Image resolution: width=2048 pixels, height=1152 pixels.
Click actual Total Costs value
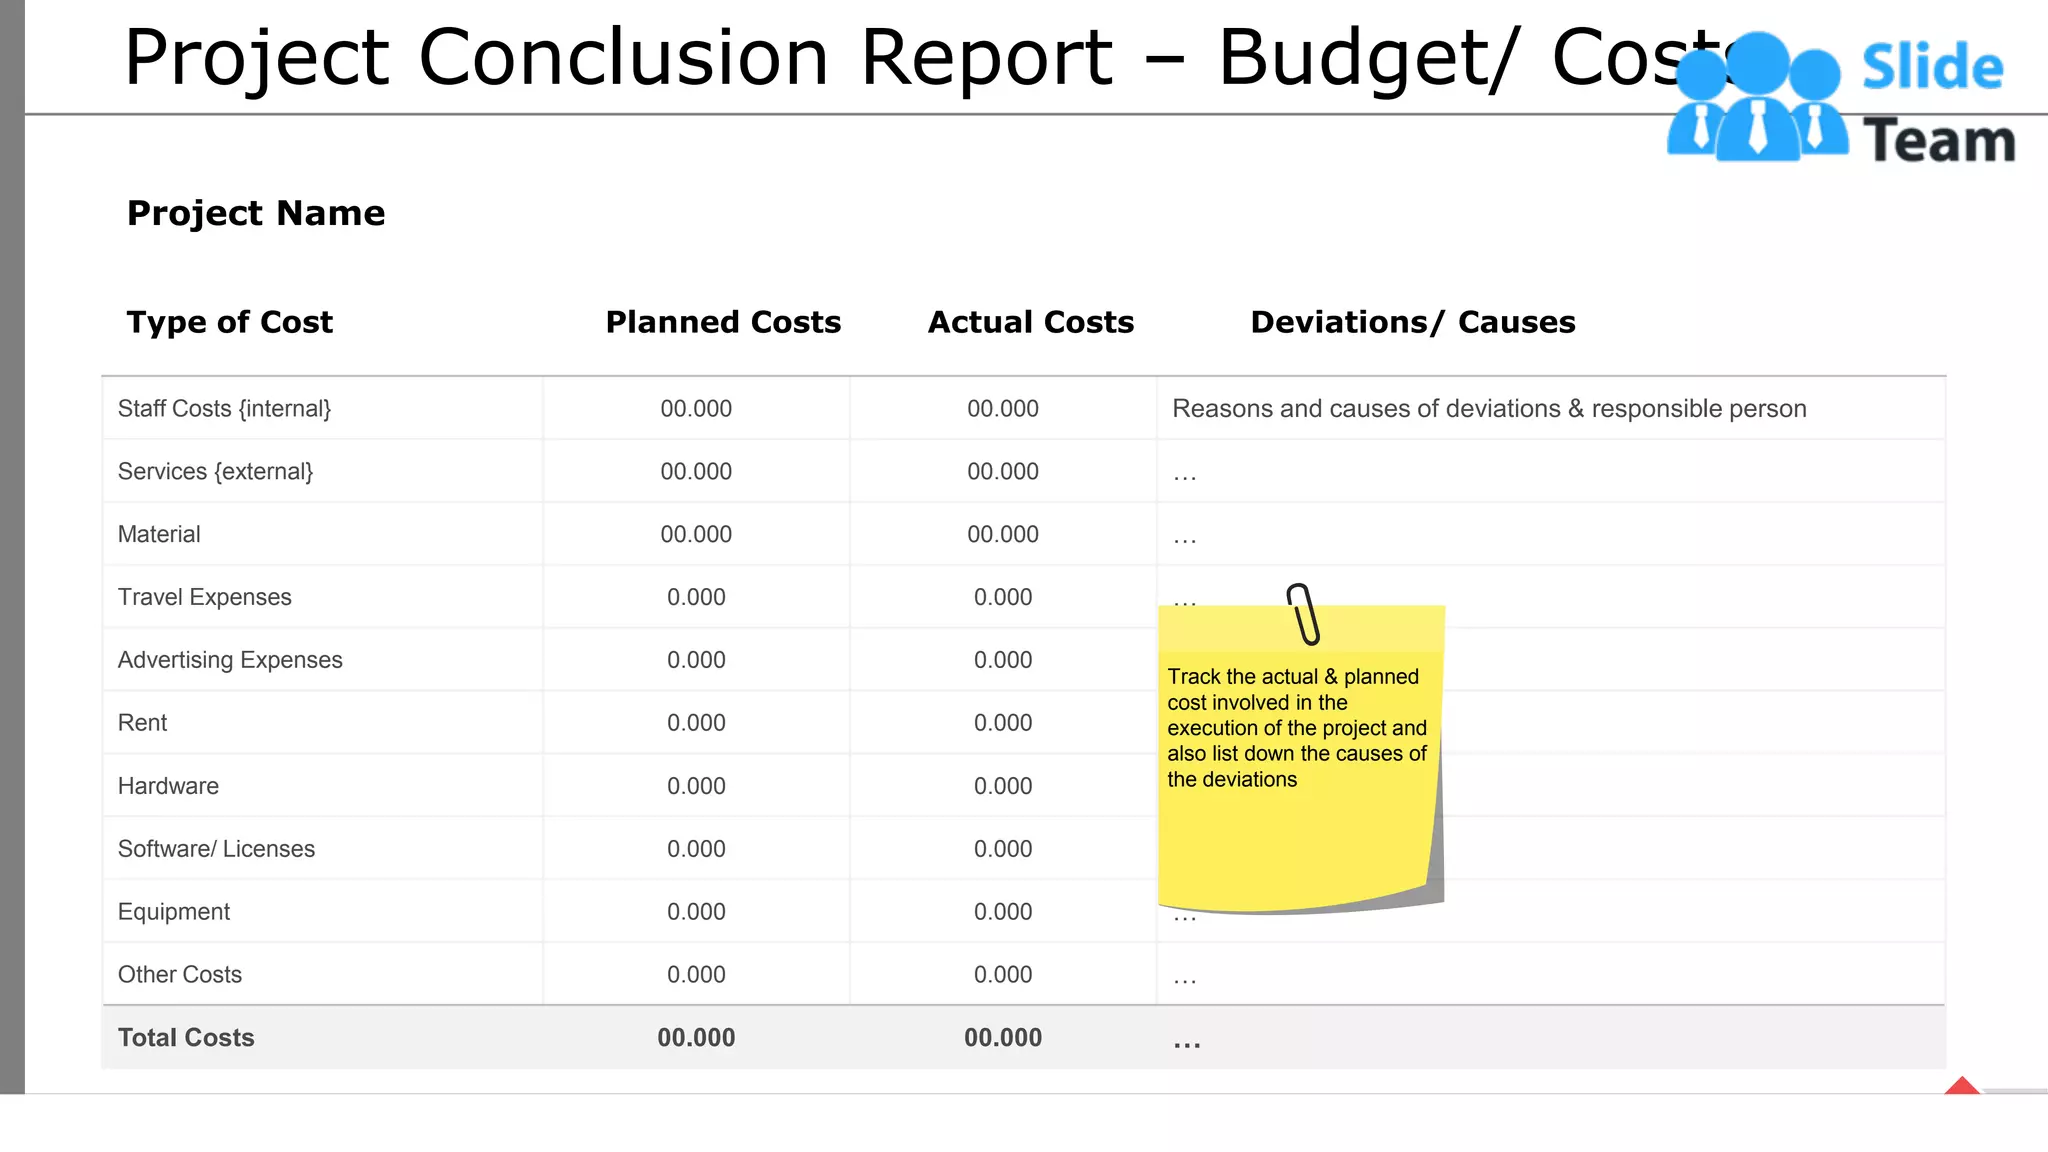(1003, 1038)
